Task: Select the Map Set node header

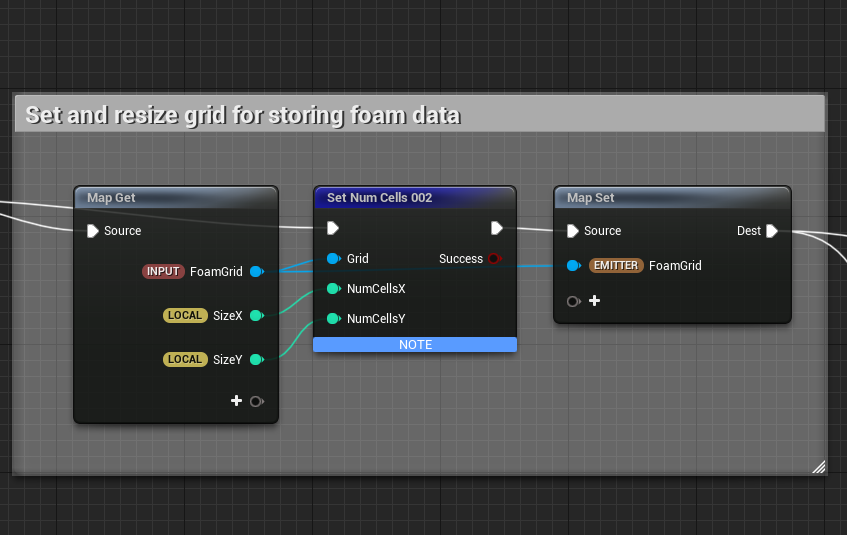Action: point(593,198)
